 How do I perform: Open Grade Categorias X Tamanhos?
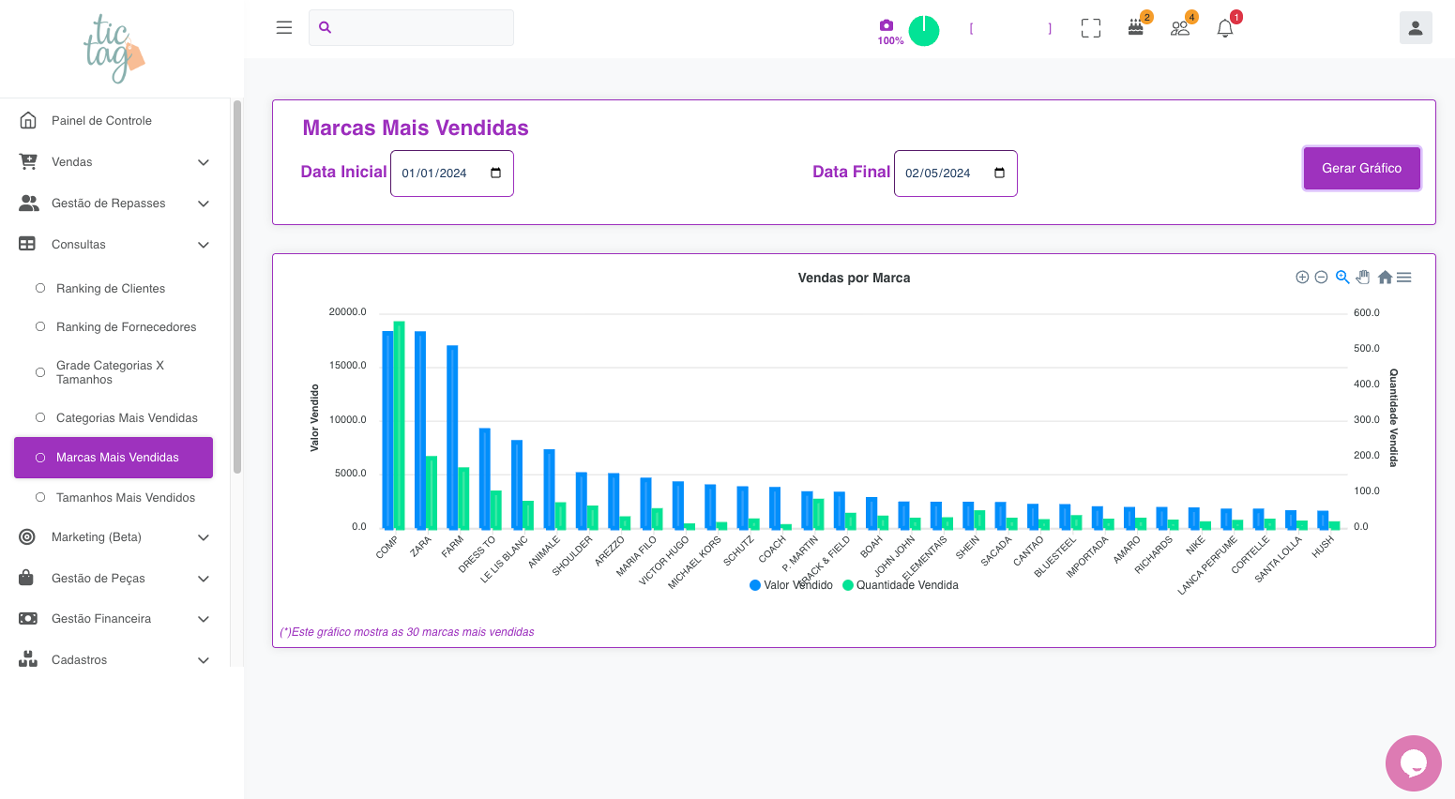tap(110, 372)
